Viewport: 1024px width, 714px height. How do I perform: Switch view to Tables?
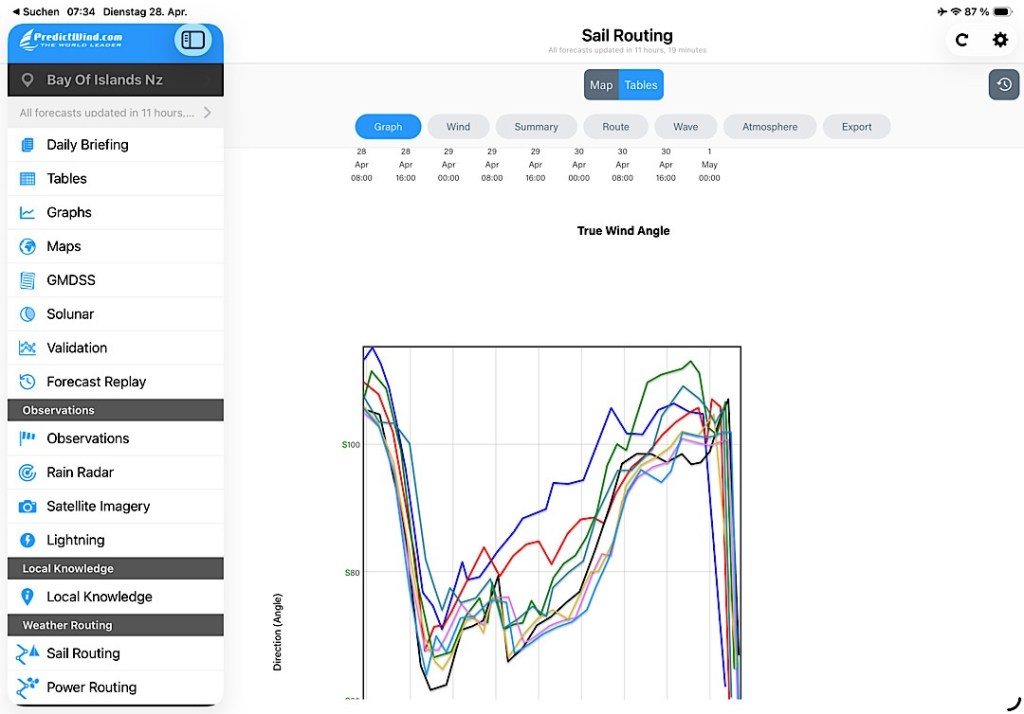(641, 85)
